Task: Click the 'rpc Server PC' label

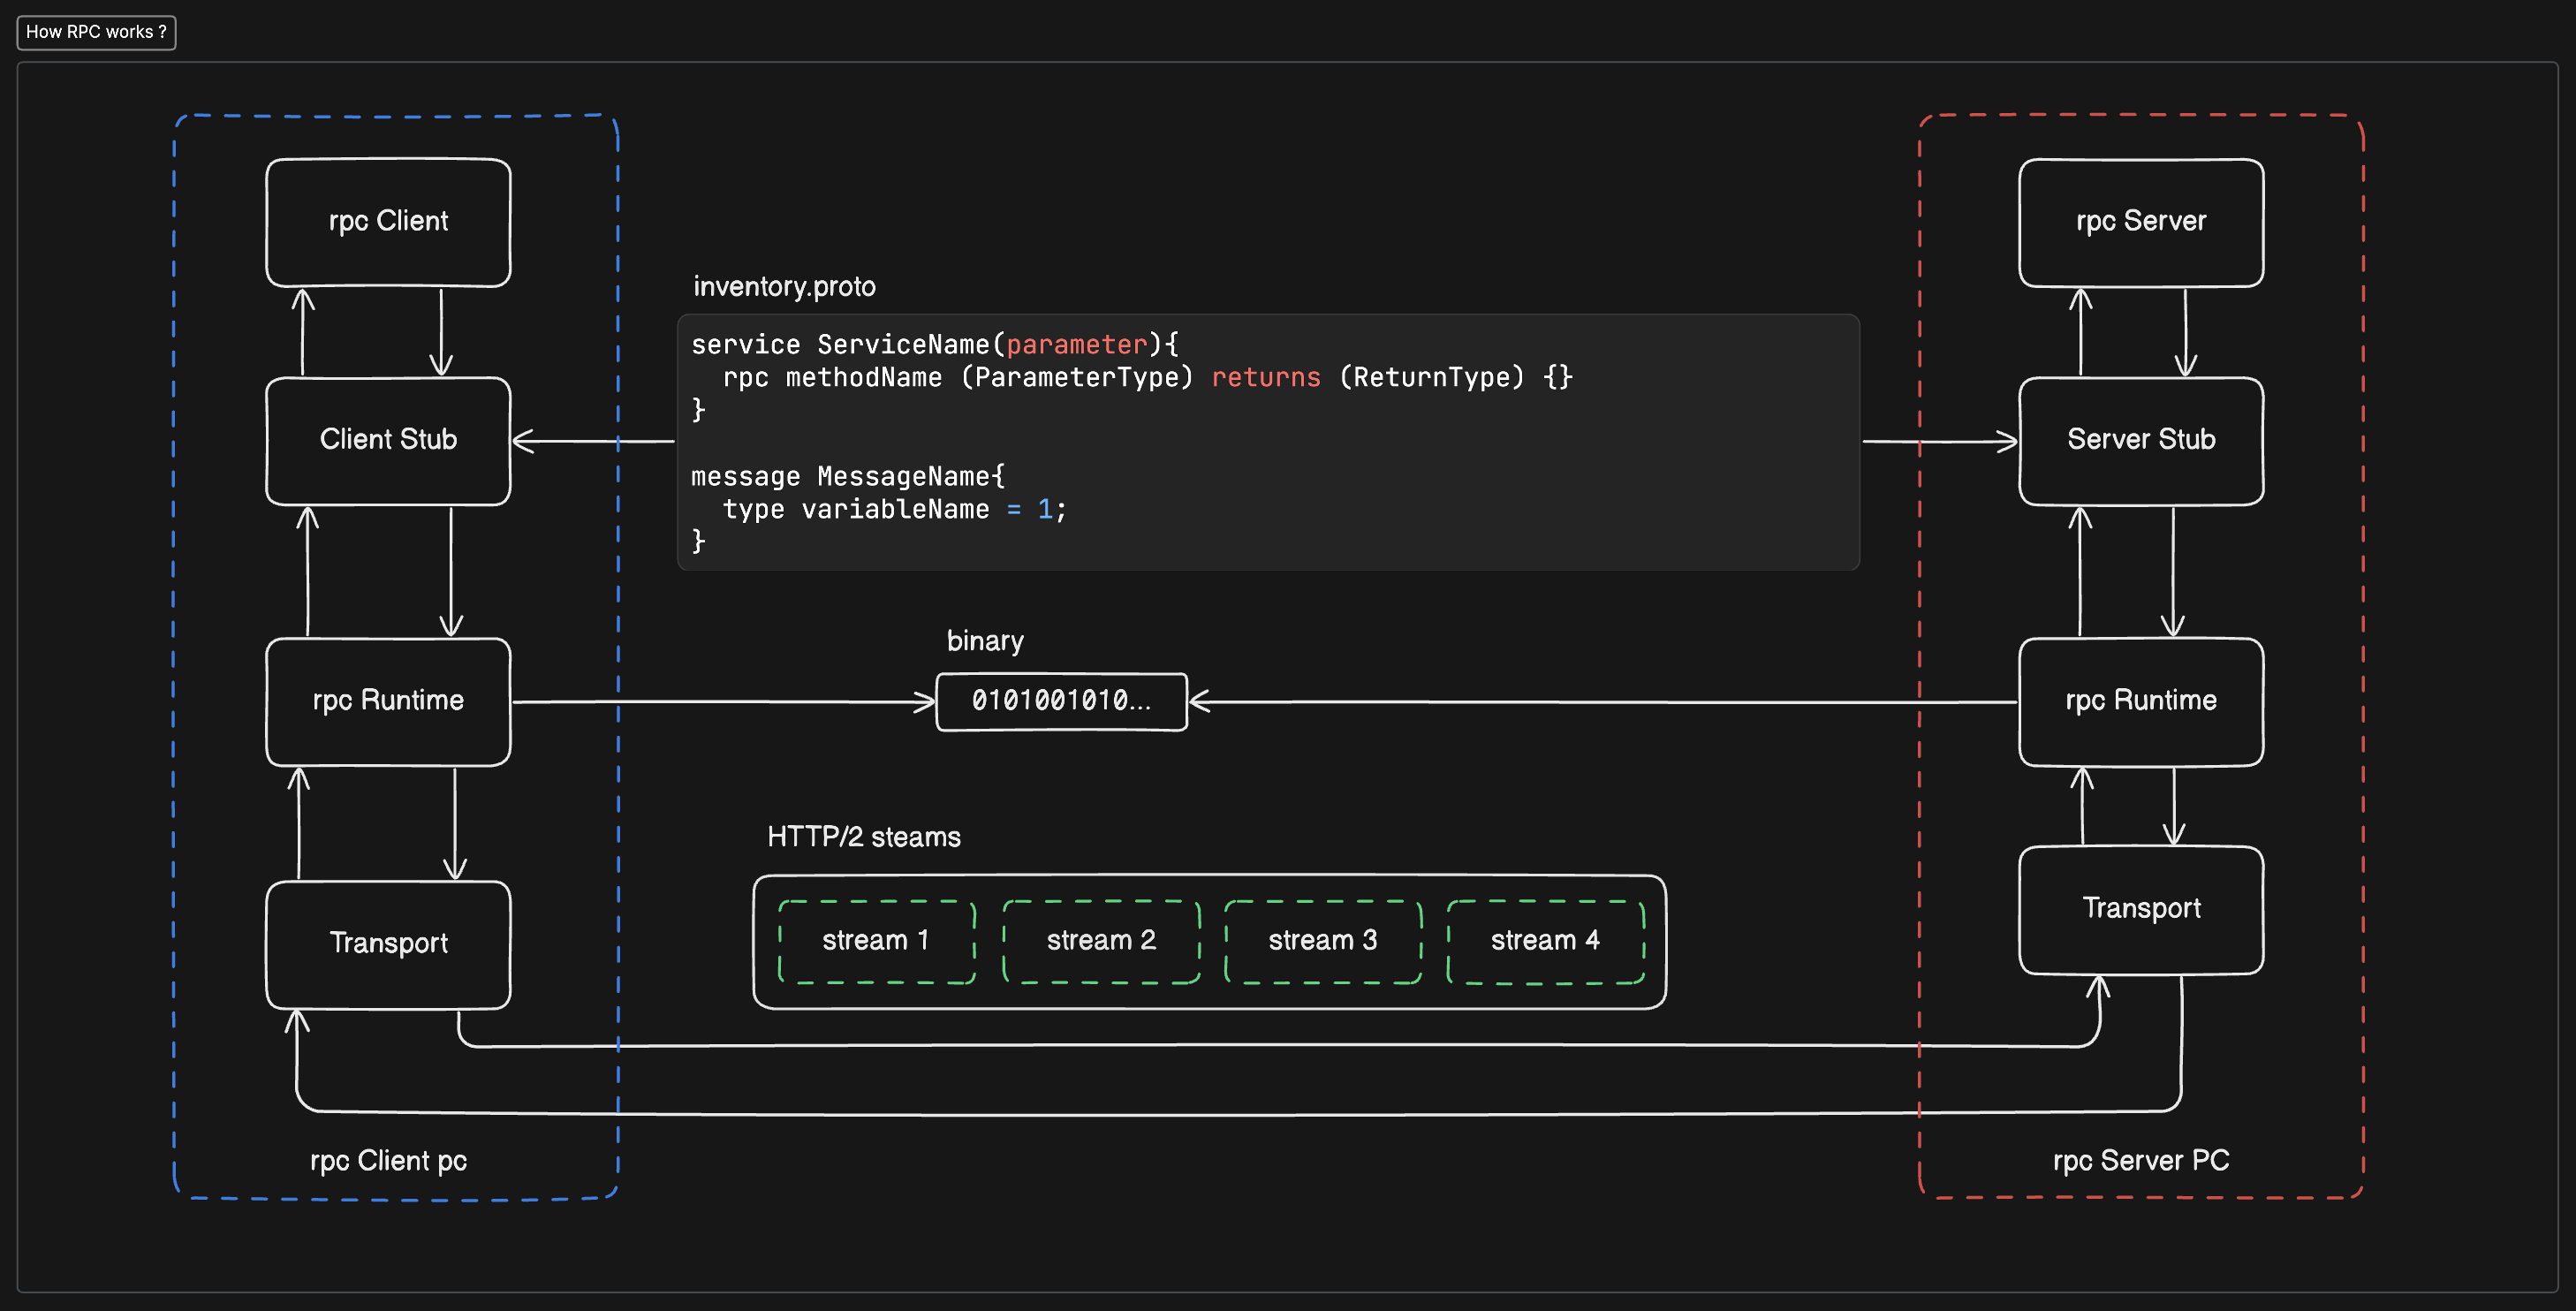Action: click(x=2140, y=1161)
